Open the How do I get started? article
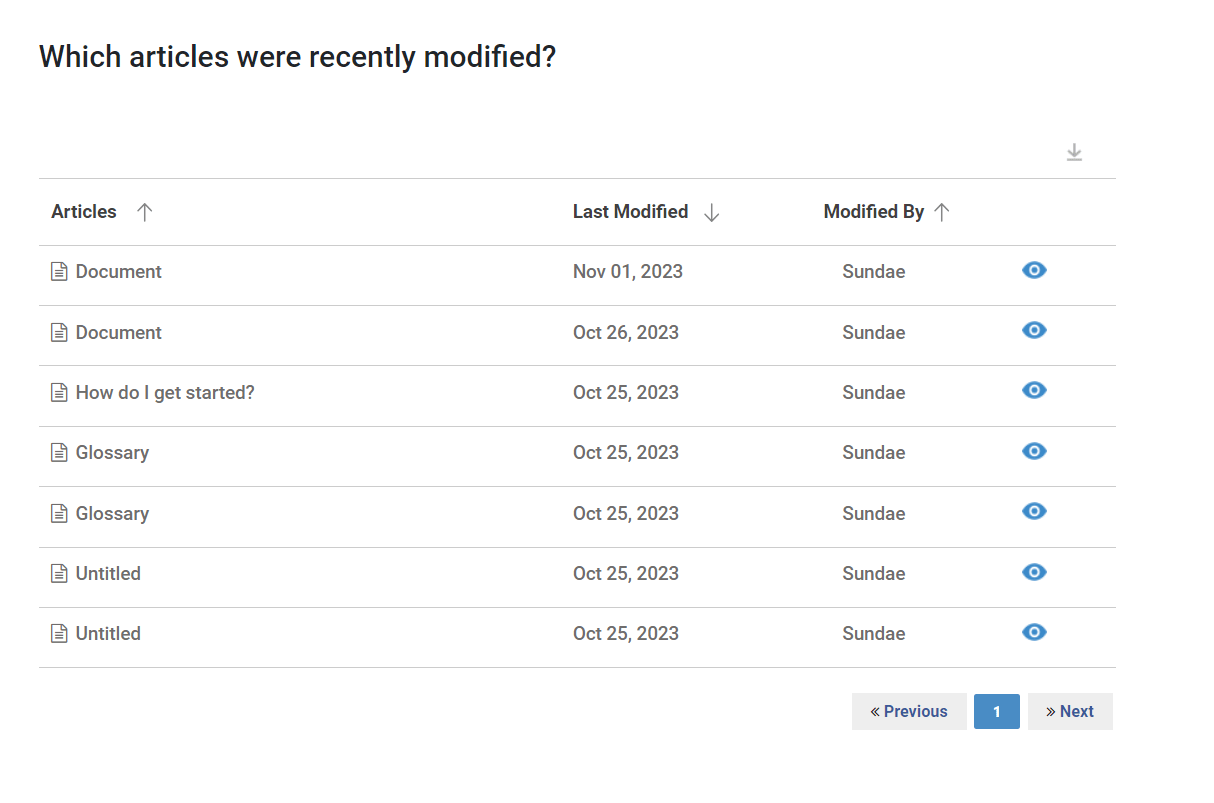 pyautogui.click(x=165, y=393)
